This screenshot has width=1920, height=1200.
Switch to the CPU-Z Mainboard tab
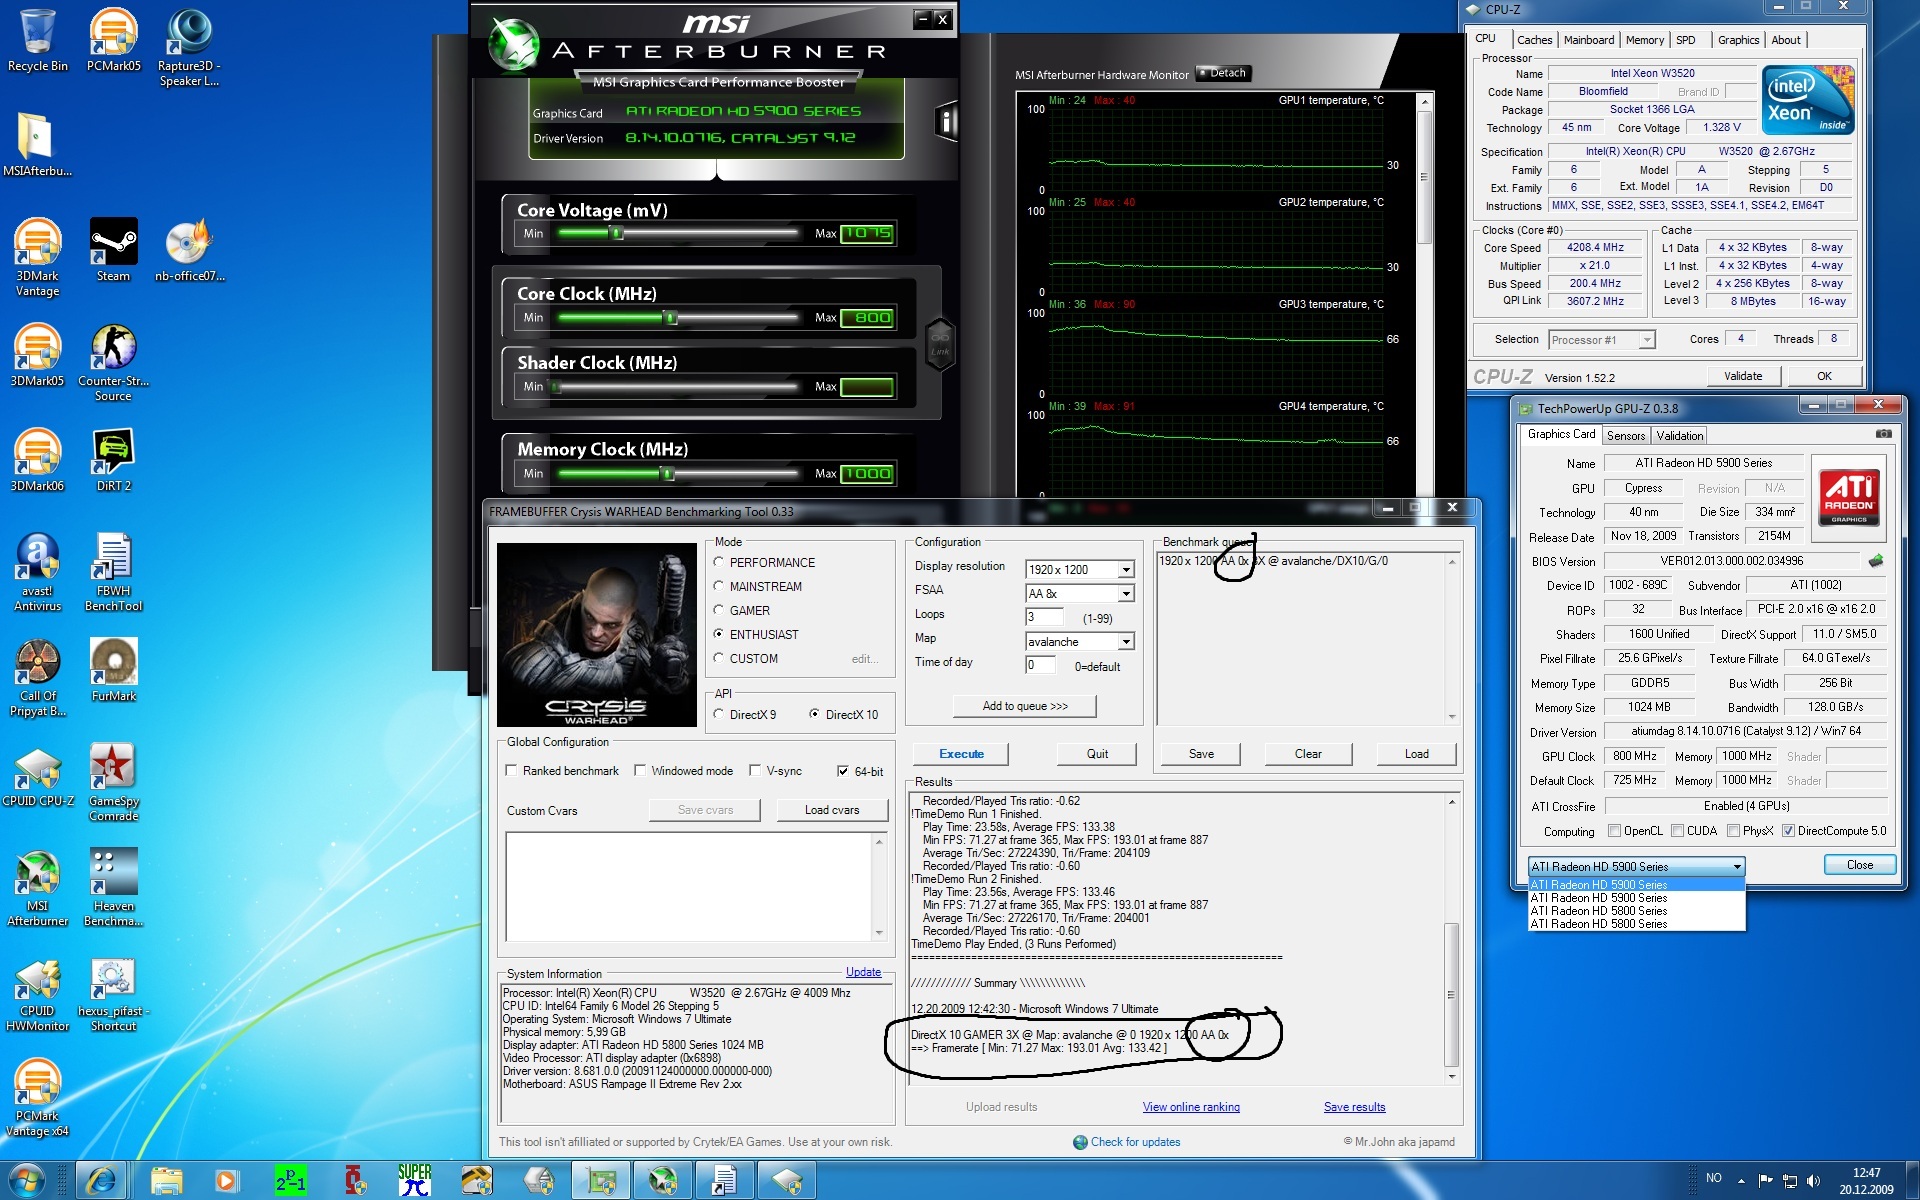pyautogui.click(x=1589, y=40)
